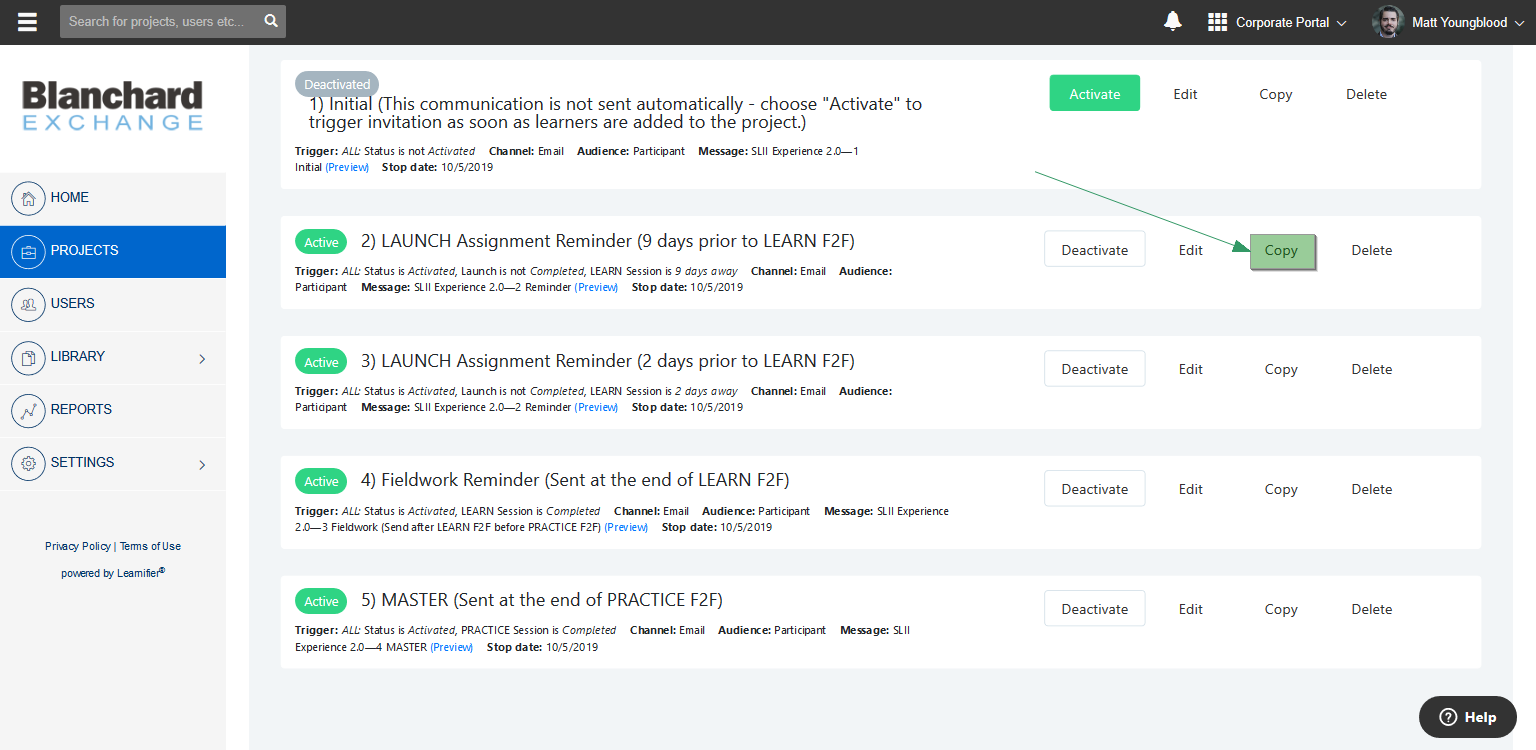Viewport: 1536px width, 750px height.
Task: Open USERS in sidebar
Action: click(113, 304)
